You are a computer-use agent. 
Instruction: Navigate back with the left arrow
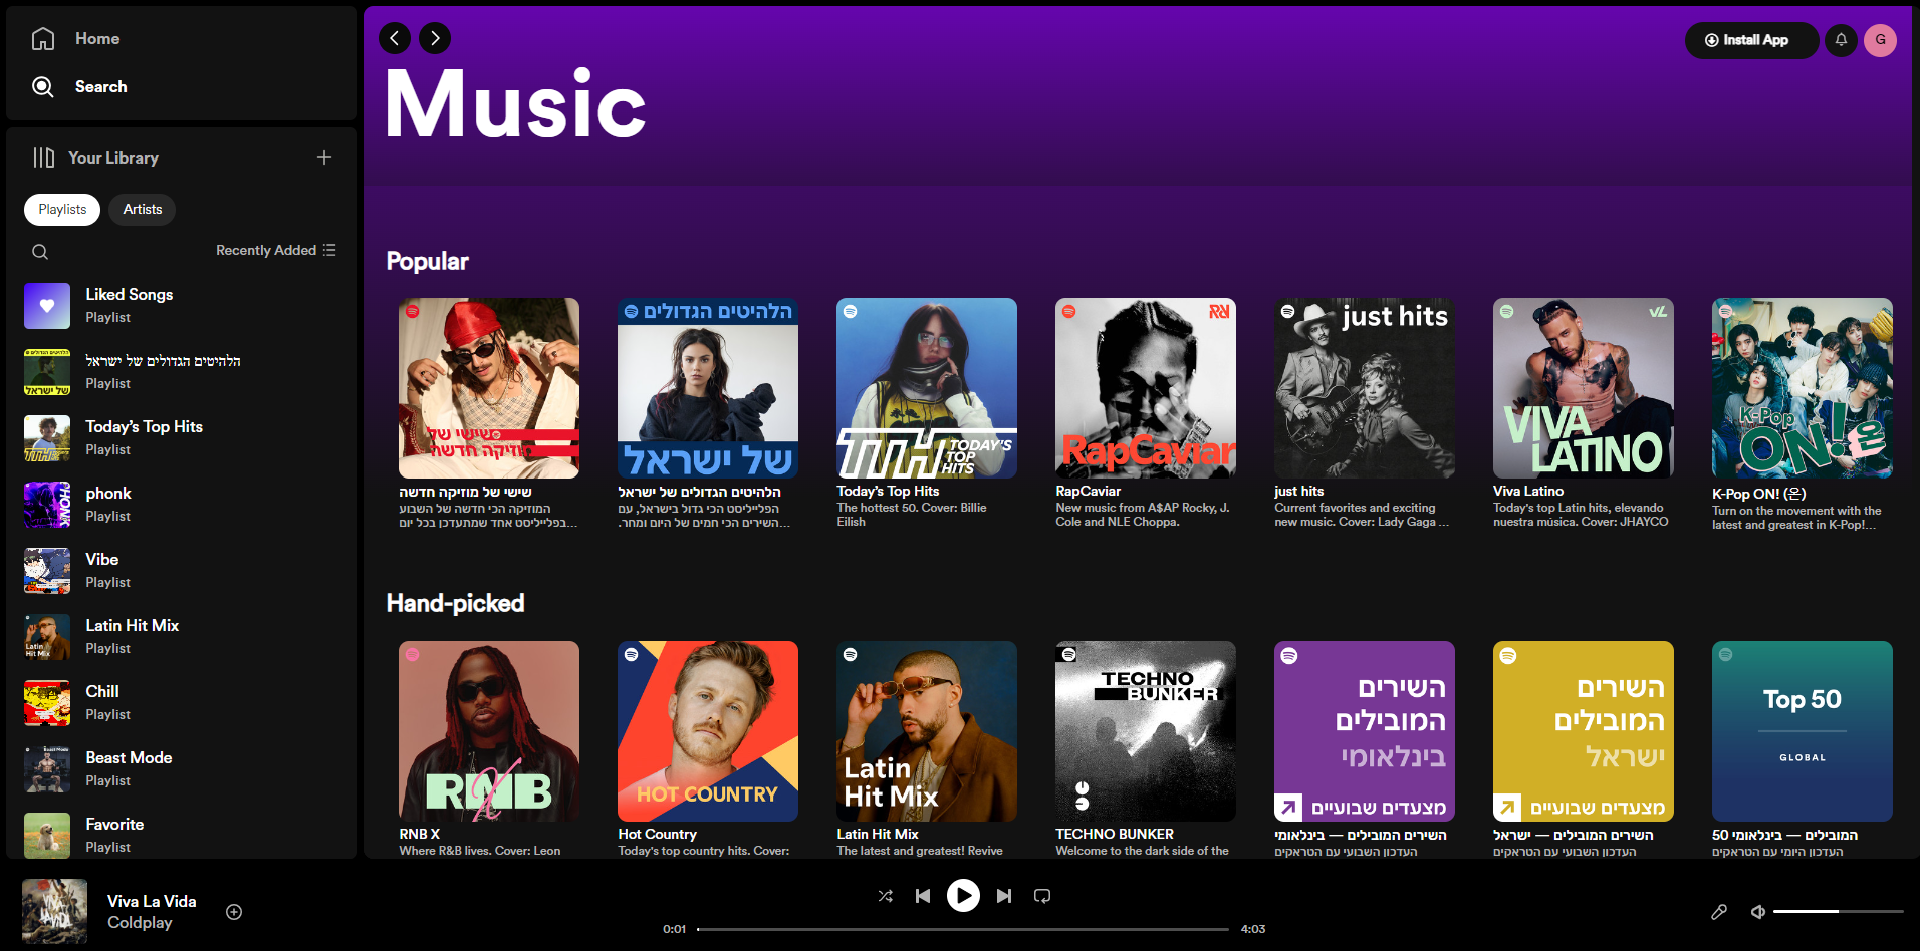[x=395, y=38]
